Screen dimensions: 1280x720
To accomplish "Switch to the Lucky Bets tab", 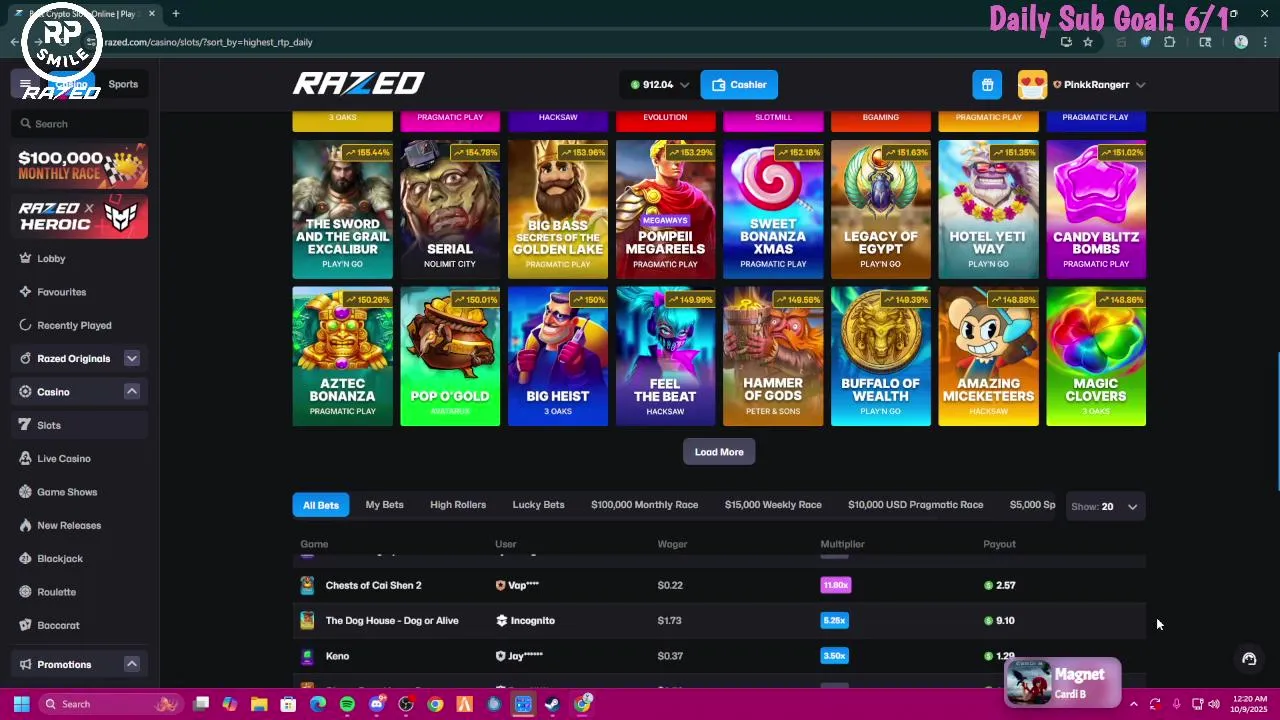I will [538, 505].
